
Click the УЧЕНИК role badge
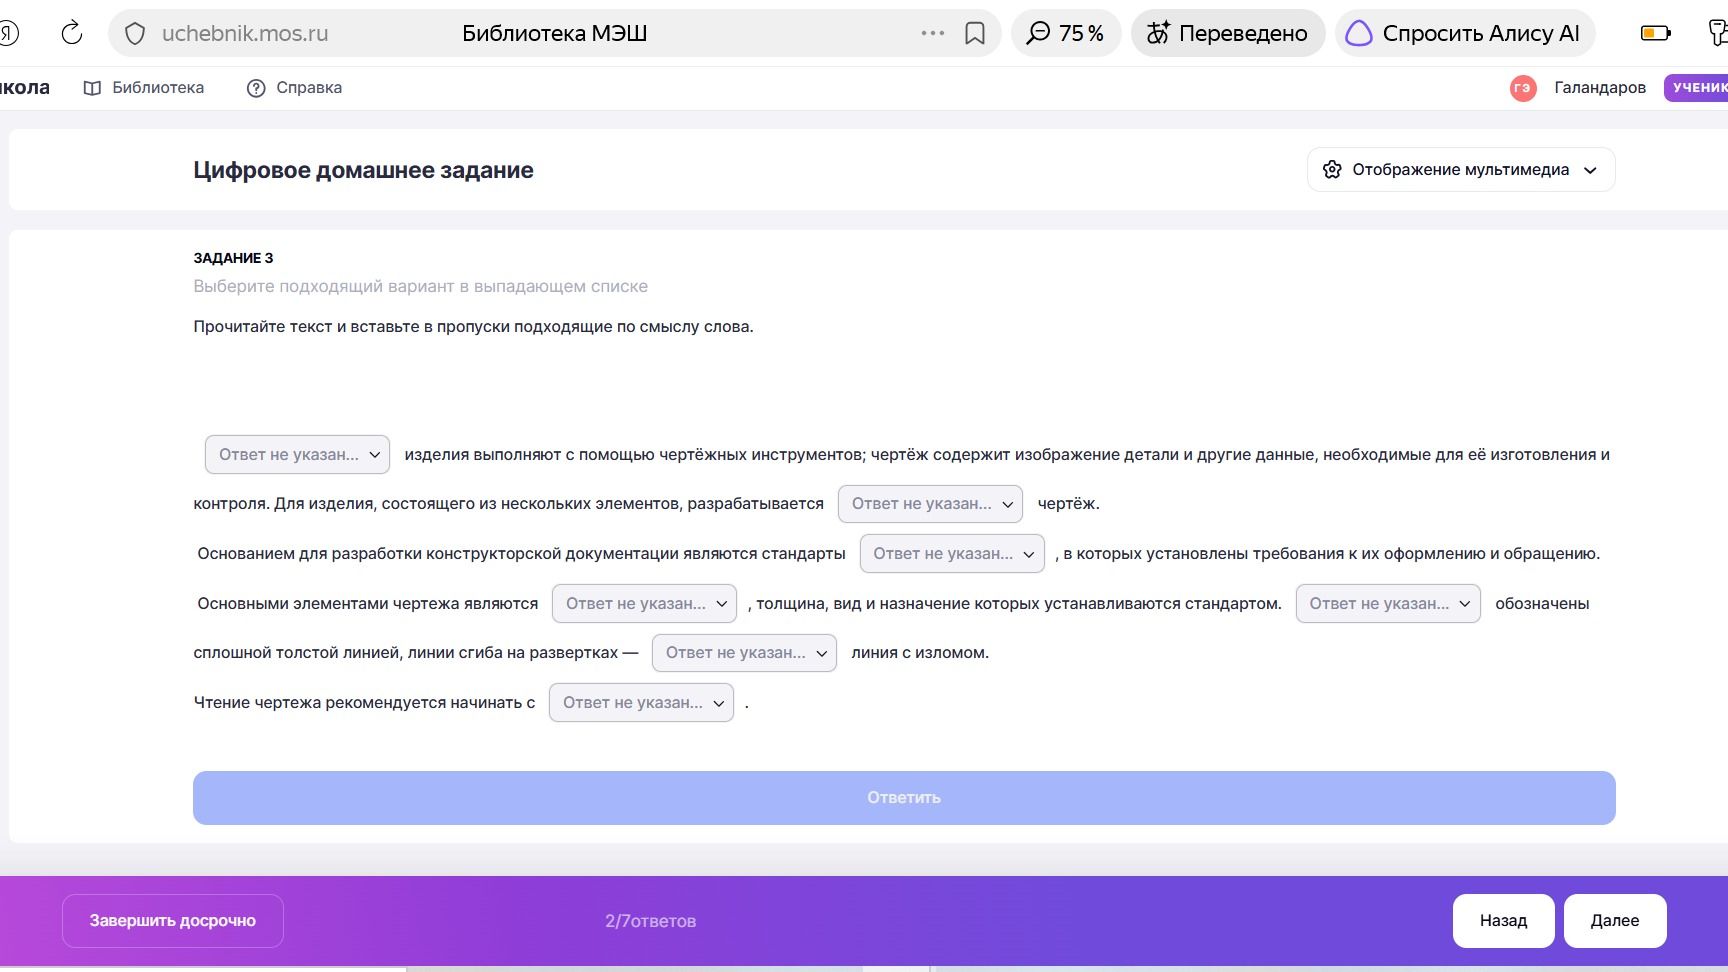1697,88
